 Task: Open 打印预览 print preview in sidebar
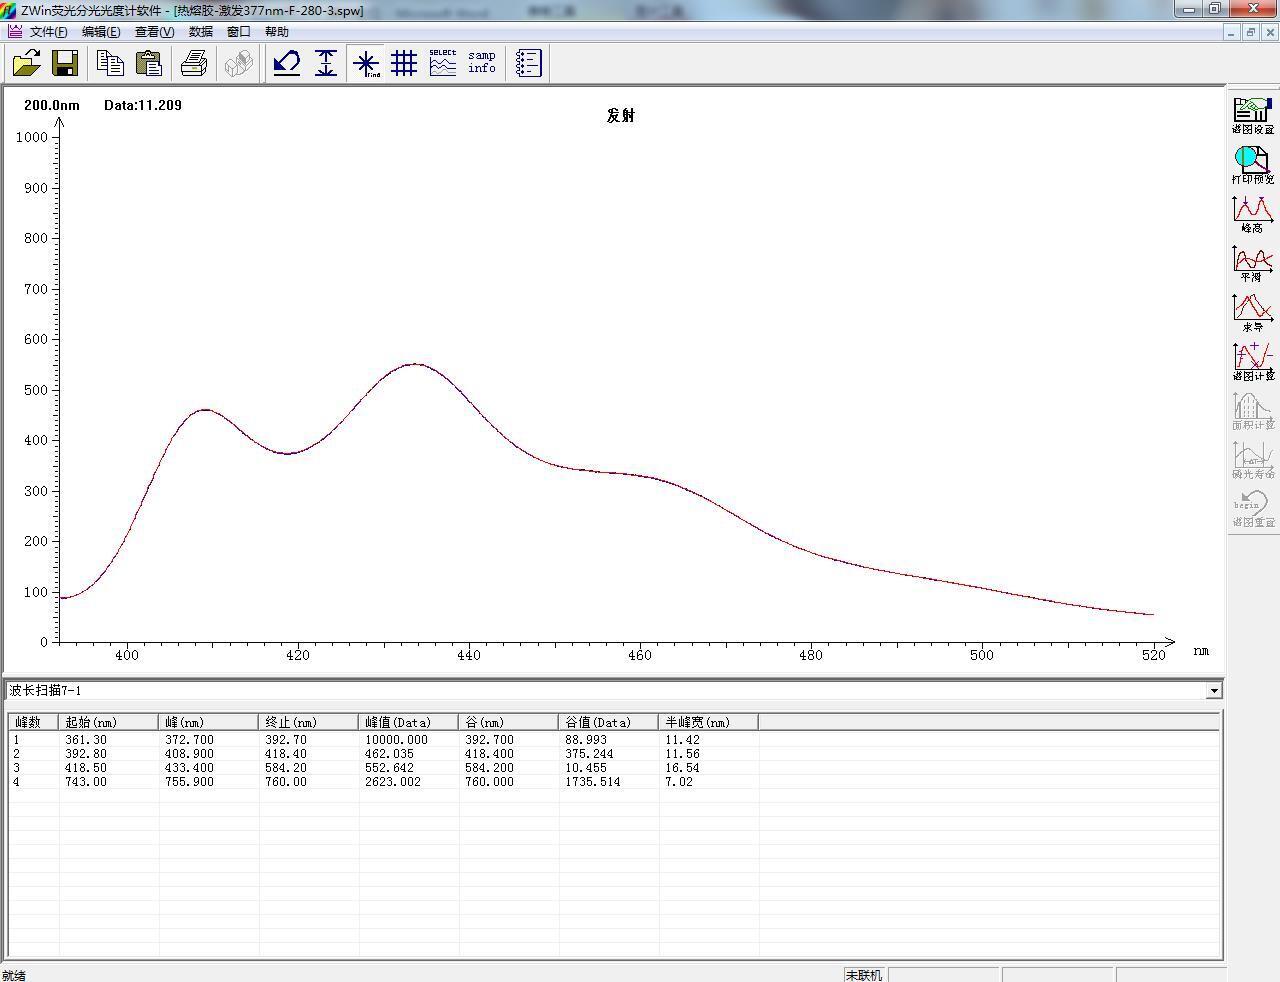(x=1252, y=165)
